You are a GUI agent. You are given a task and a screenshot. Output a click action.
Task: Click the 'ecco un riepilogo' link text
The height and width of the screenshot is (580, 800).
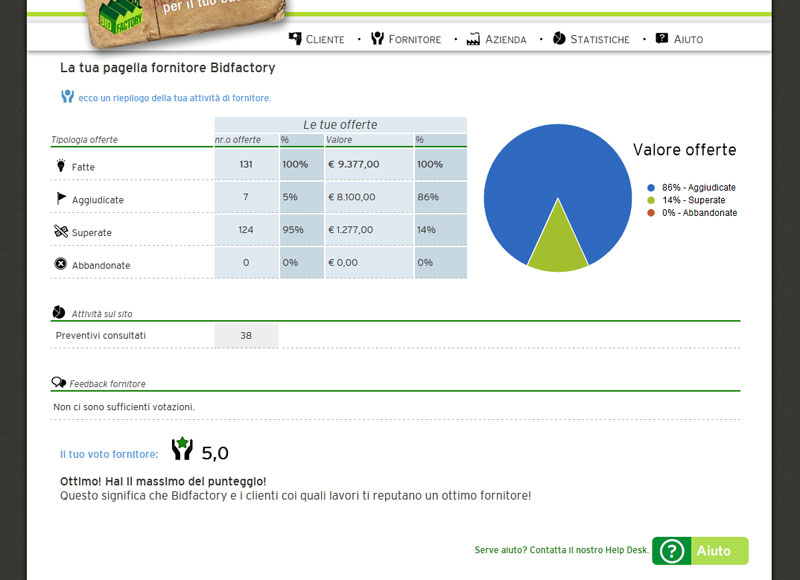174,98
